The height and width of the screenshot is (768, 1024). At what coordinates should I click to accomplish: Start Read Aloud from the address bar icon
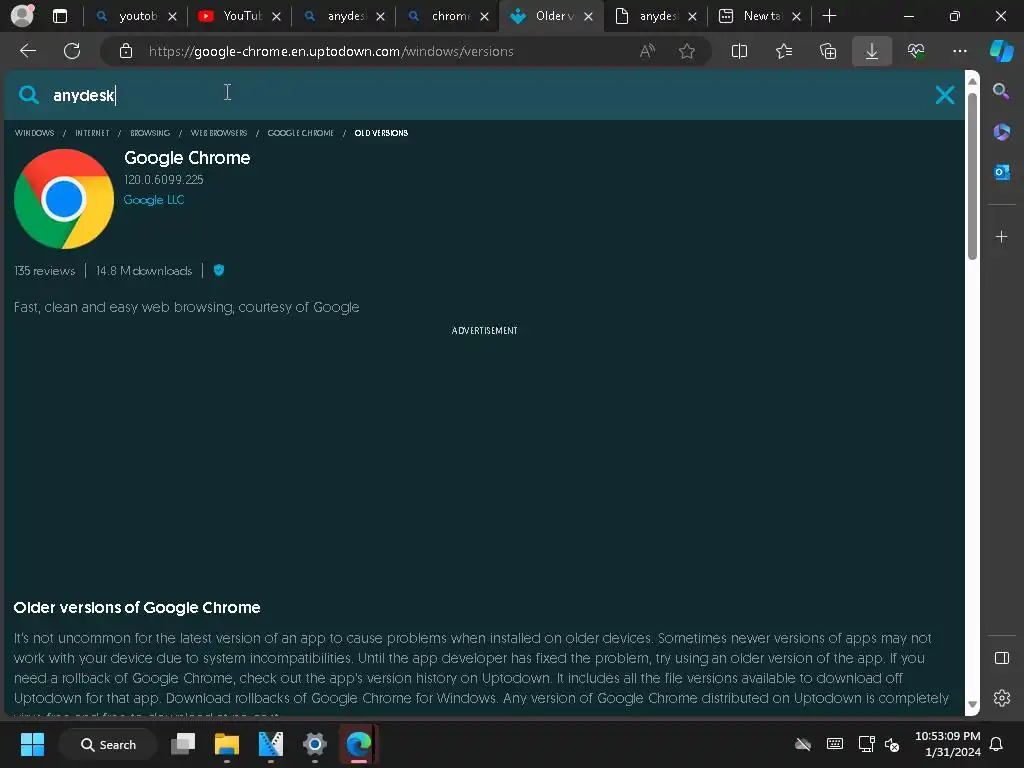(x=647, y=51)
